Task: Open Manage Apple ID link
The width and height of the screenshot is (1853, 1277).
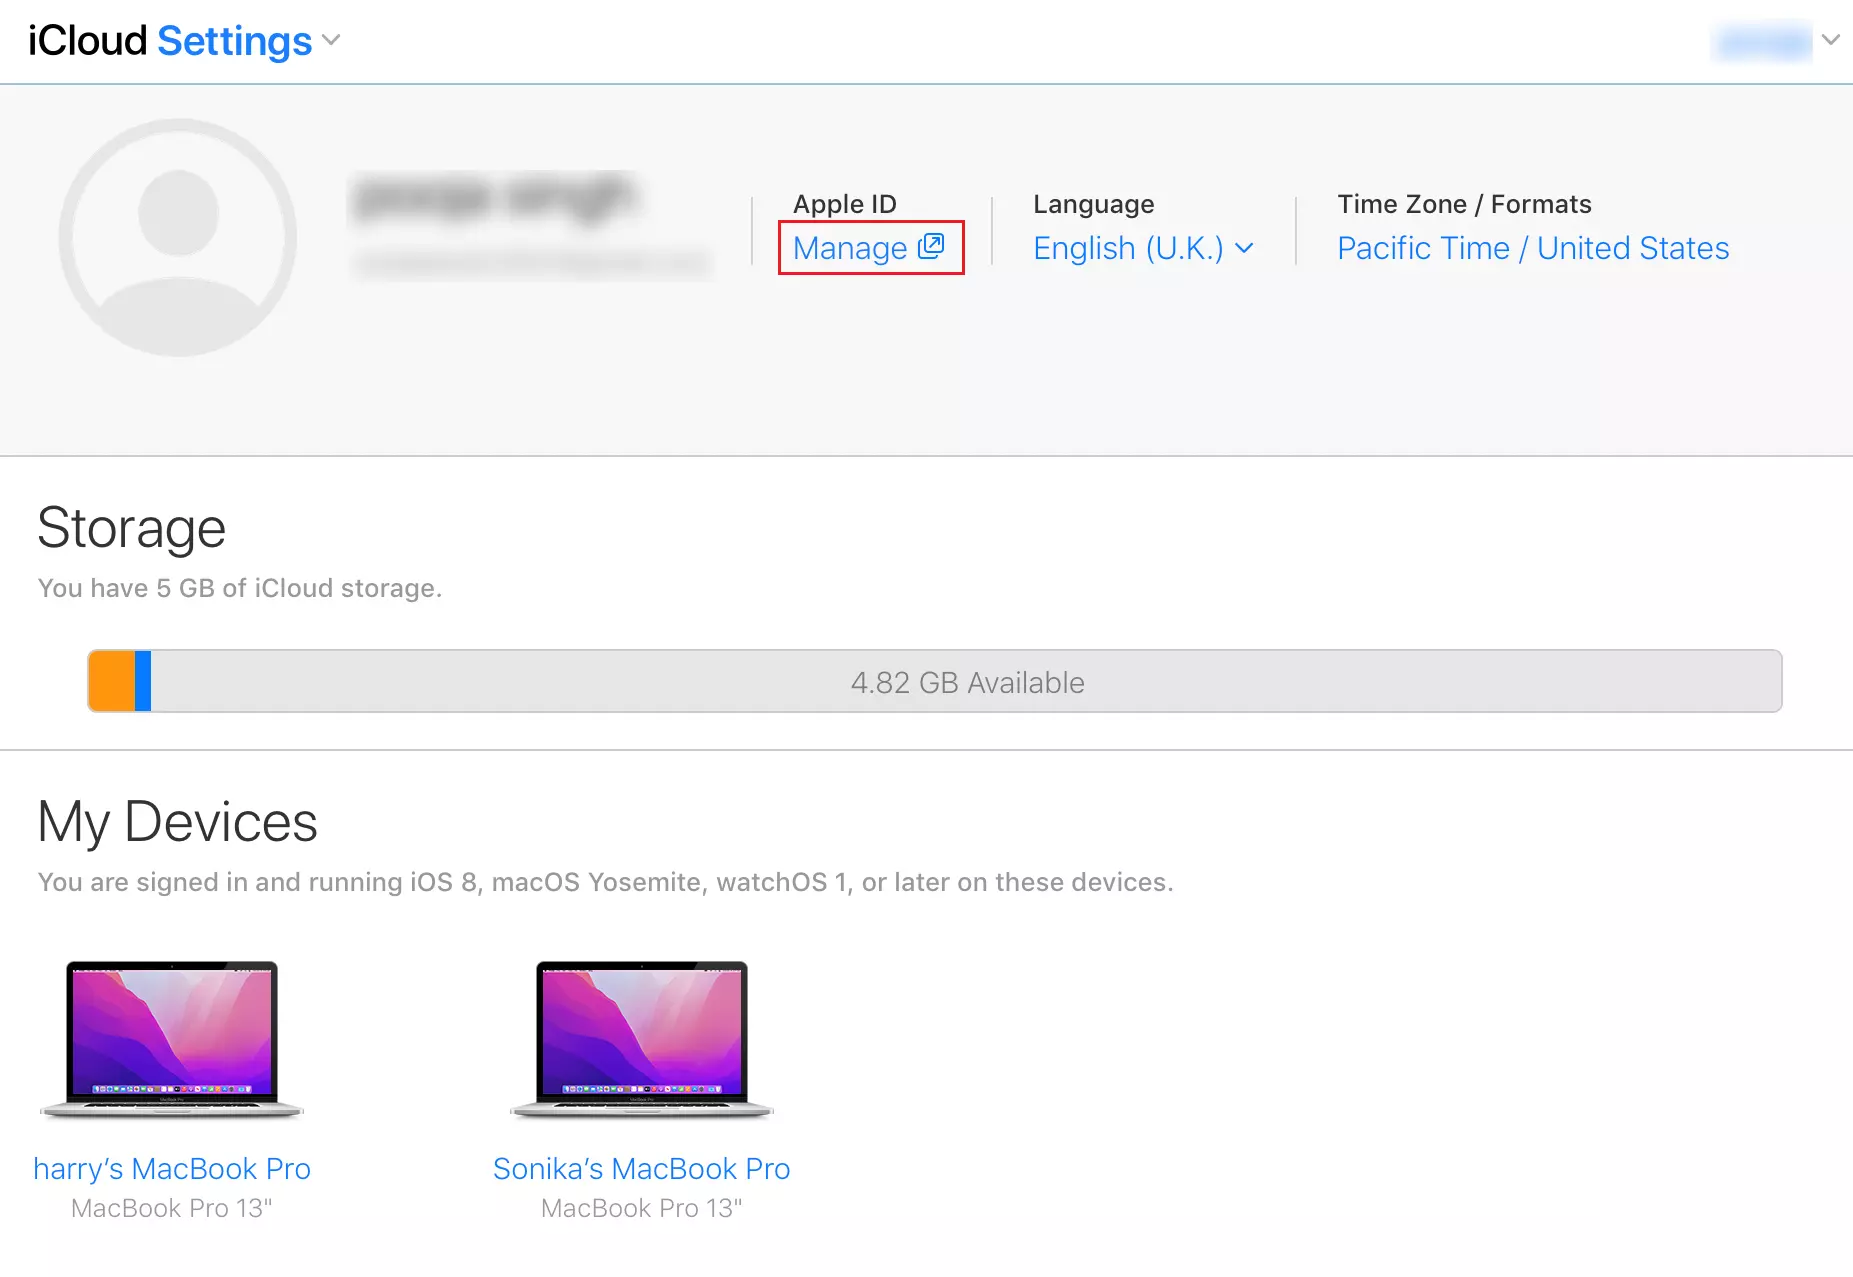Action: coord(869,248)
